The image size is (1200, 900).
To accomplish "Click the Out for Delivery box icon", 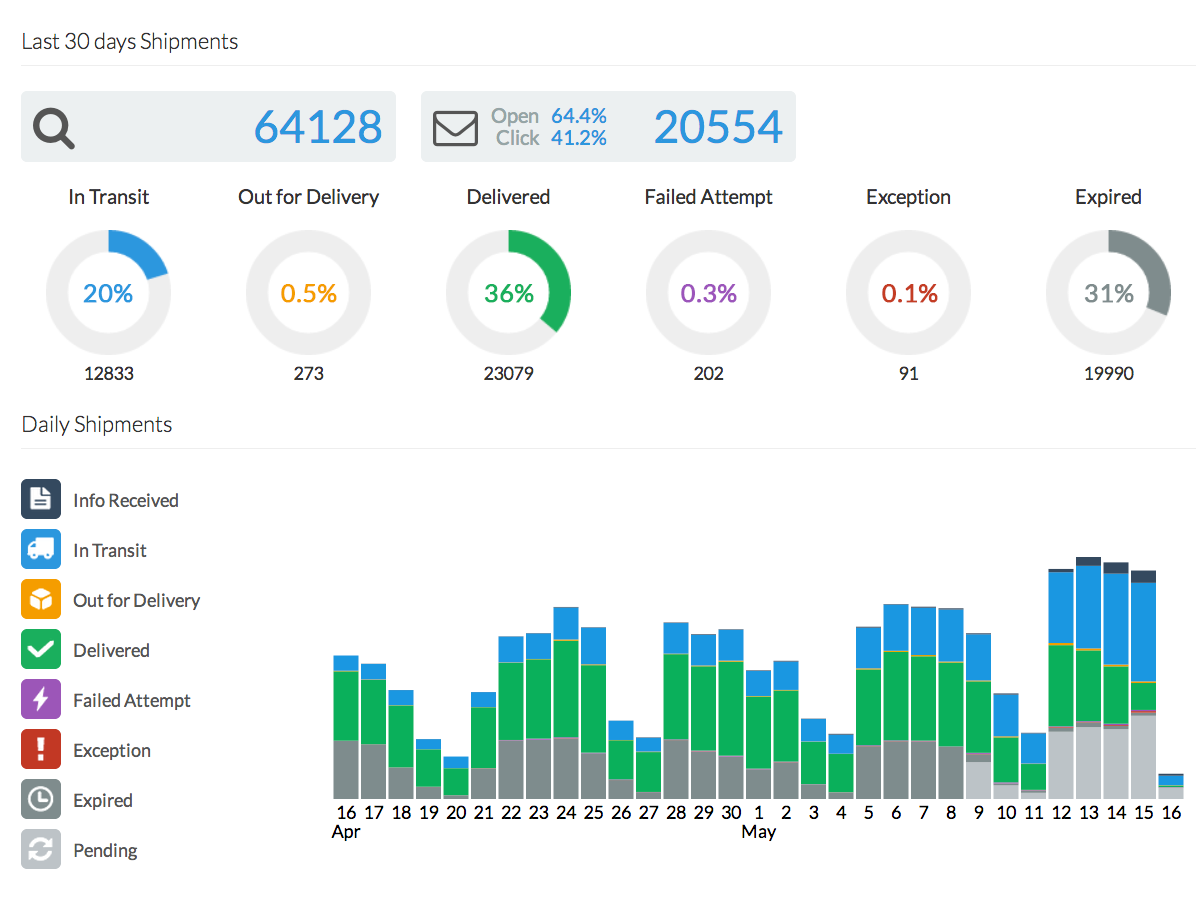I will click(x=41, y=599).
